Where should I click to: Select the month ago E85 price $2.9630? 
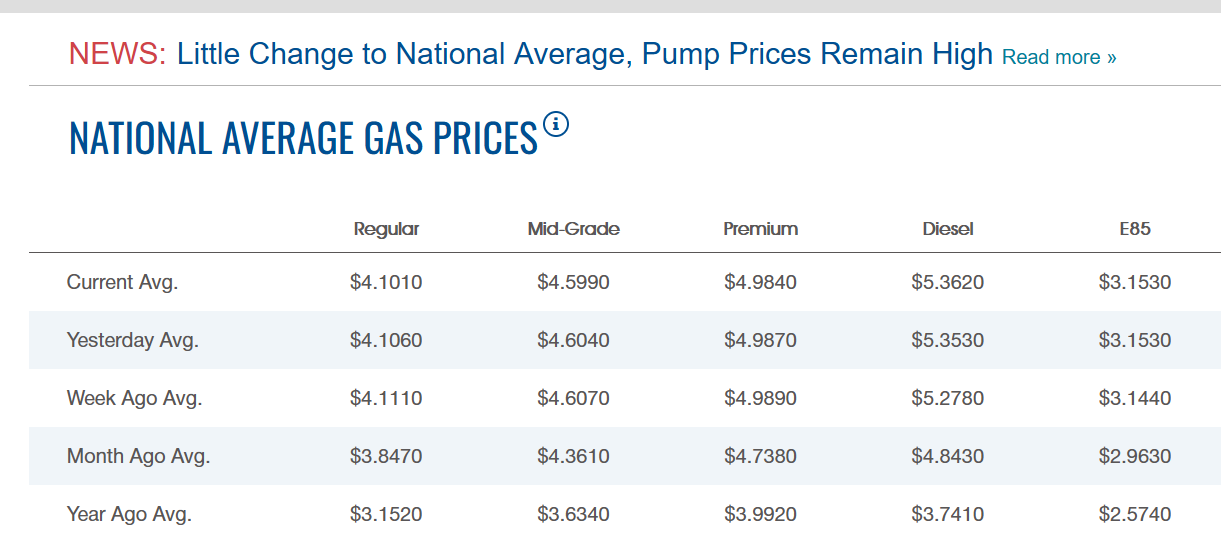pyautogui.click(x=1135, y=456)
